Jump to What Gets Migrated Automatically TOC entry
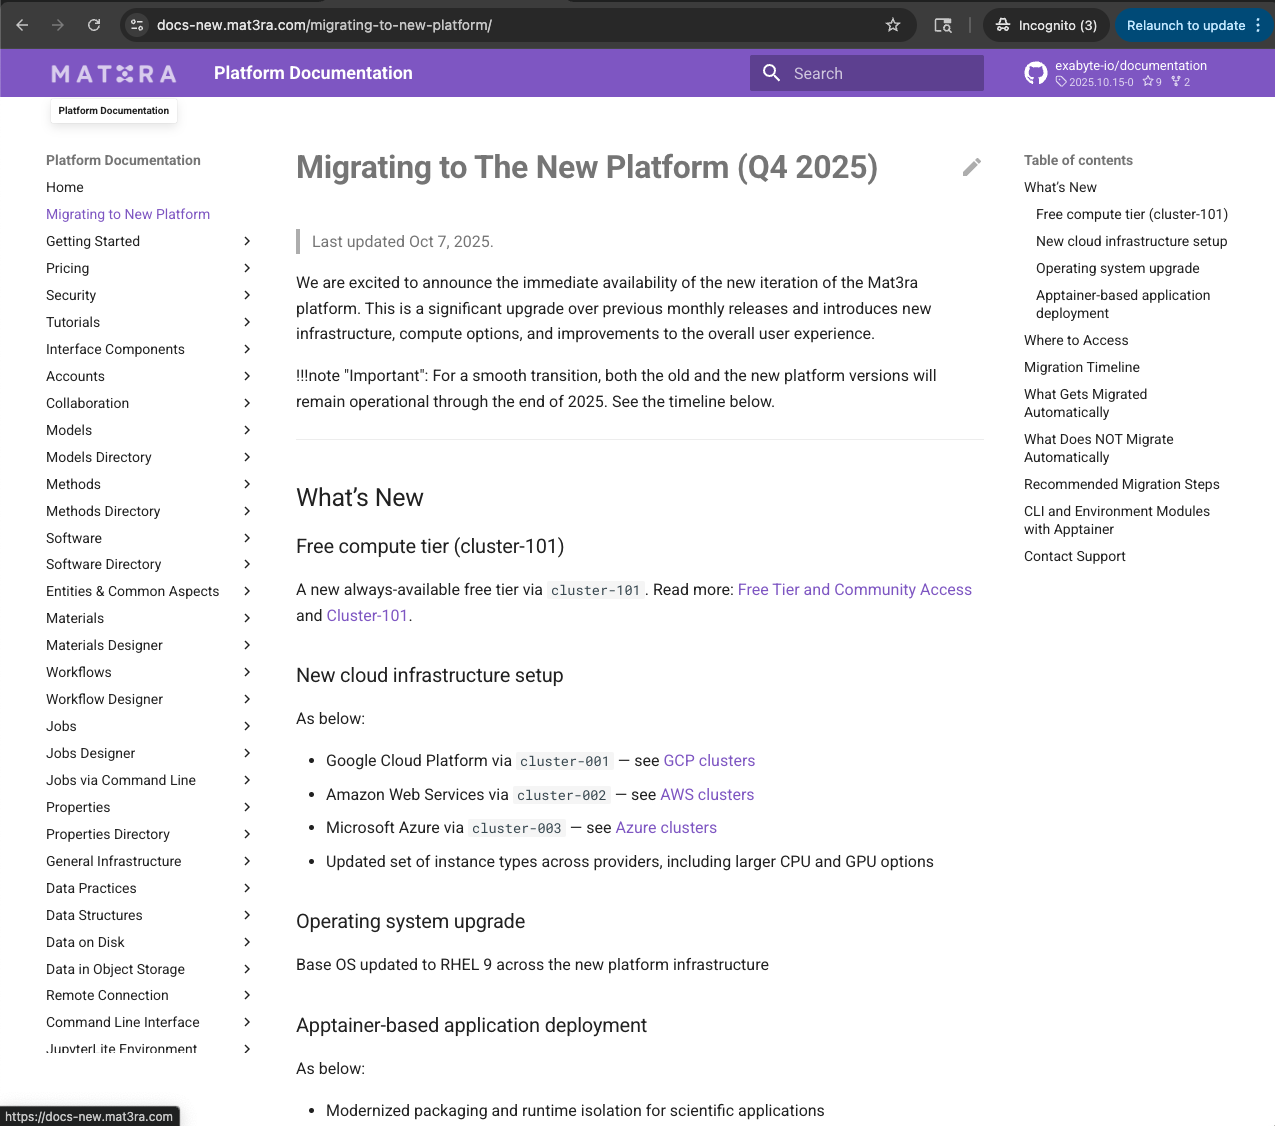The height and width of the screenshot is (1126, 1275). point(1086,403)
